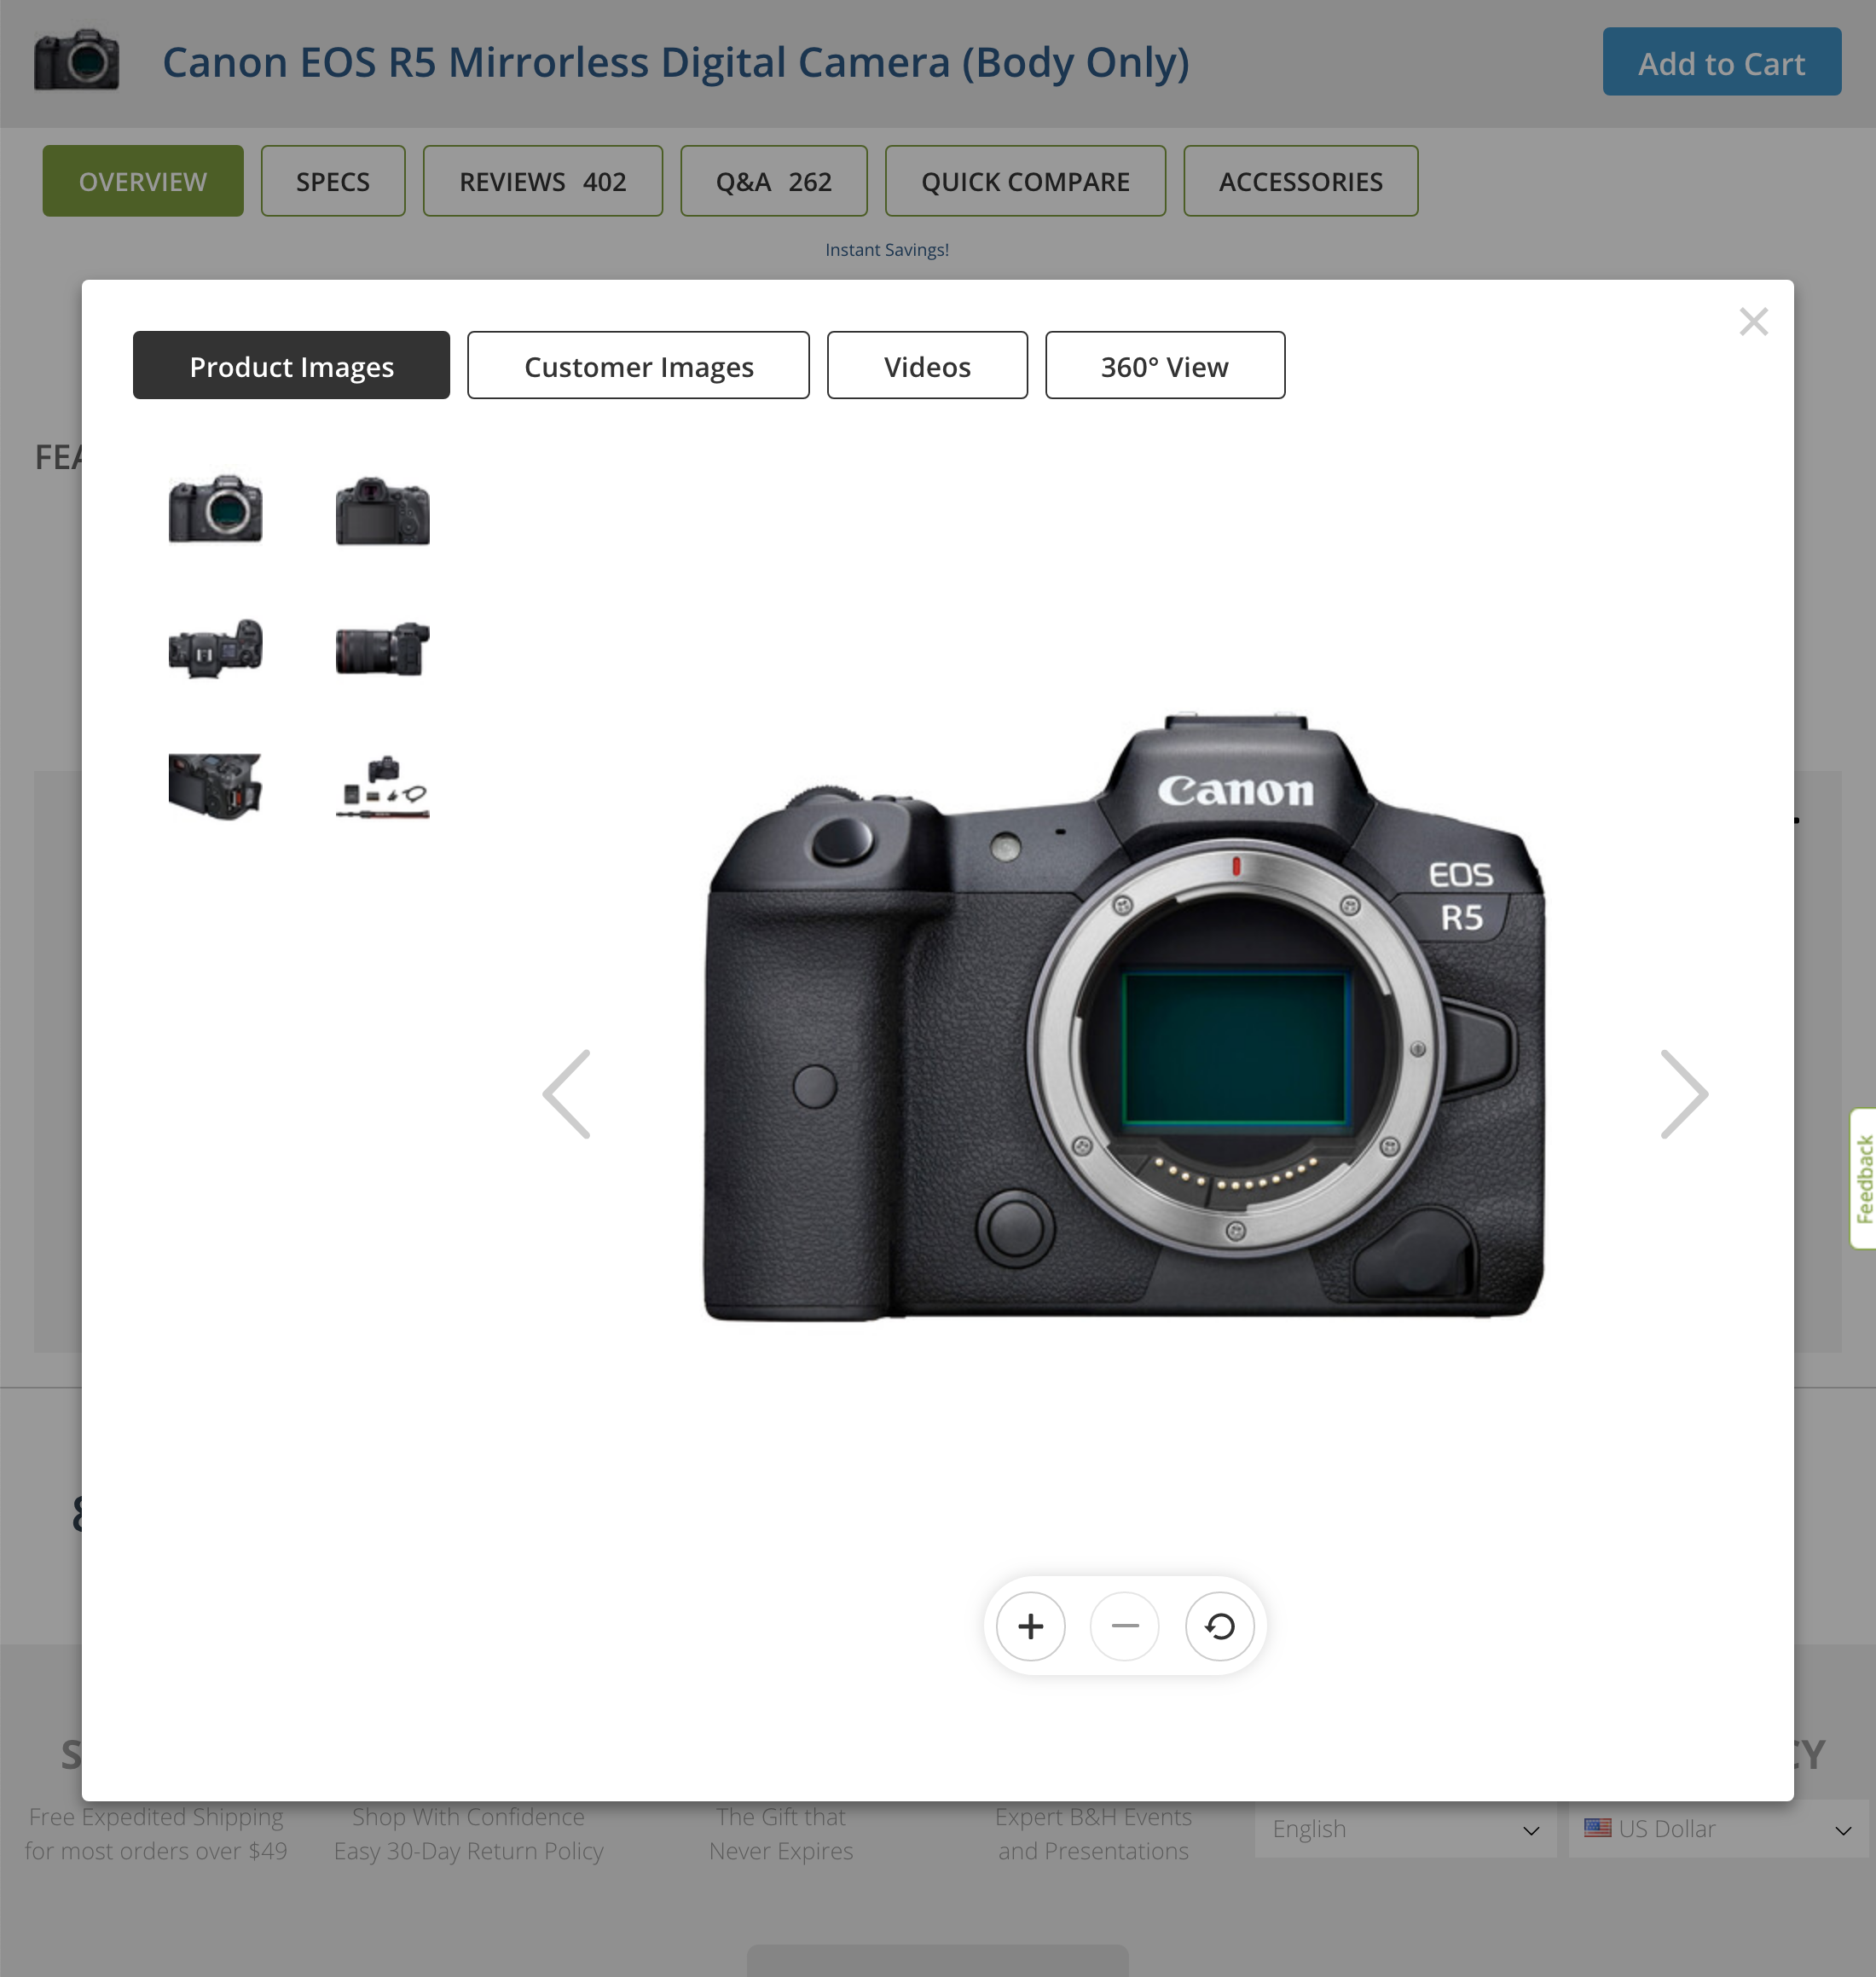Open the Instant Savings link
Screen dimensions: 1876x1977
888,249
